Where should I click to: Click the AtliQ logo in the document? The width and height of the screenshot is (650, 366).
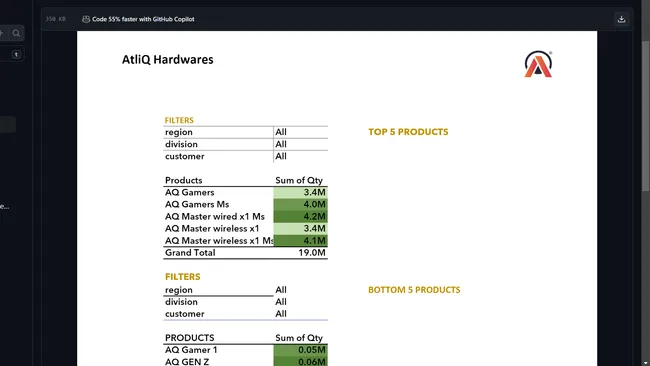click(x=538, y=64)
